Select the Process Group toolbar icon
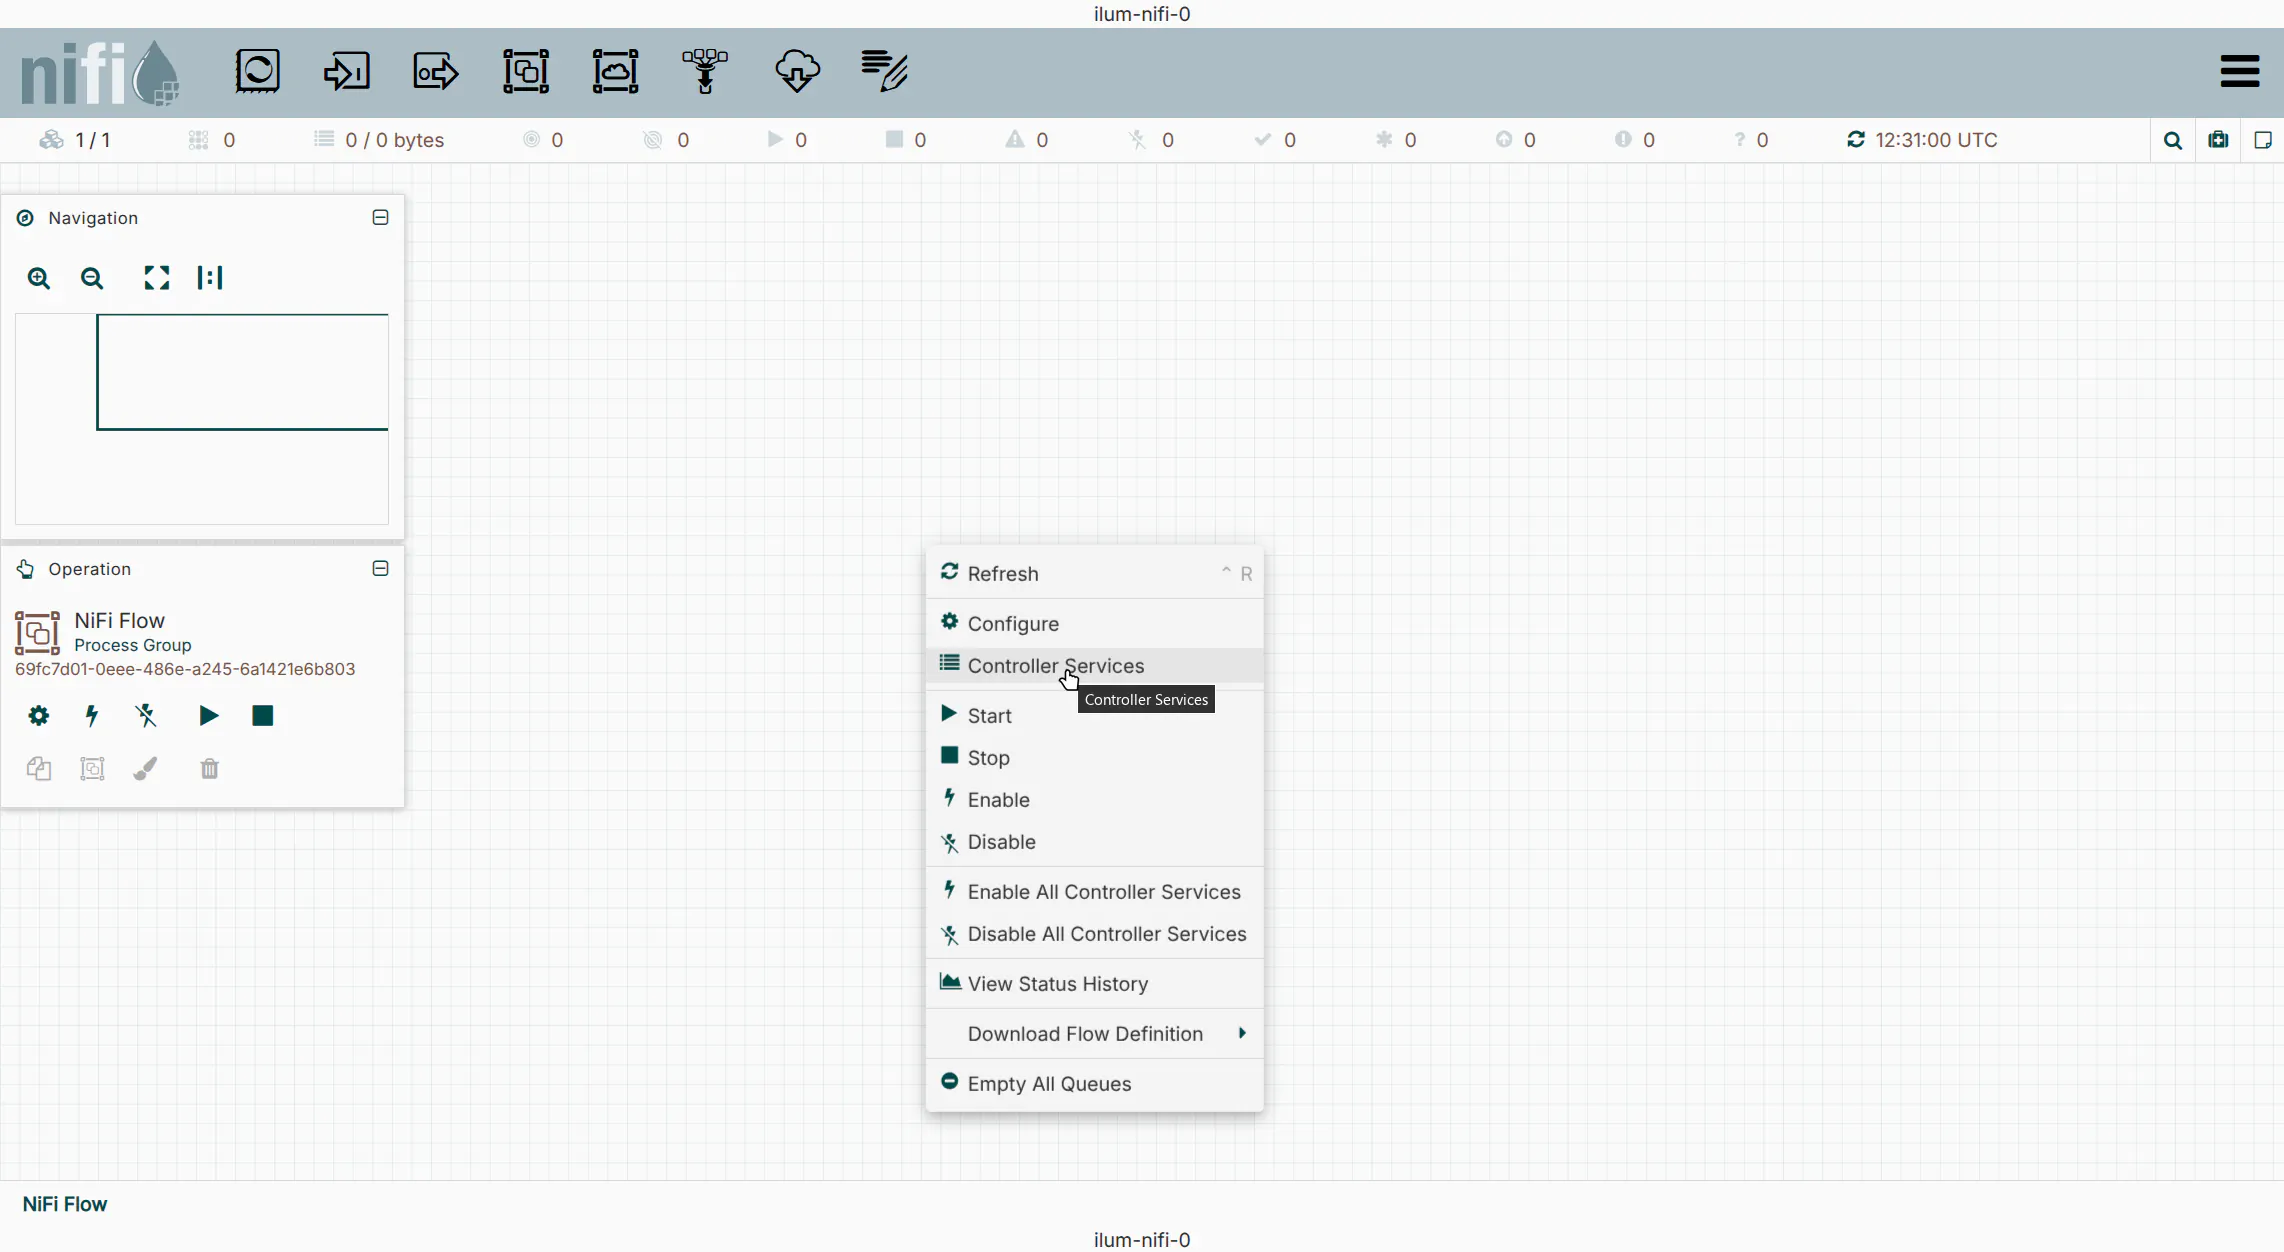The height and width of the screenshot is (1252, 2284). (x=526, y=71)
